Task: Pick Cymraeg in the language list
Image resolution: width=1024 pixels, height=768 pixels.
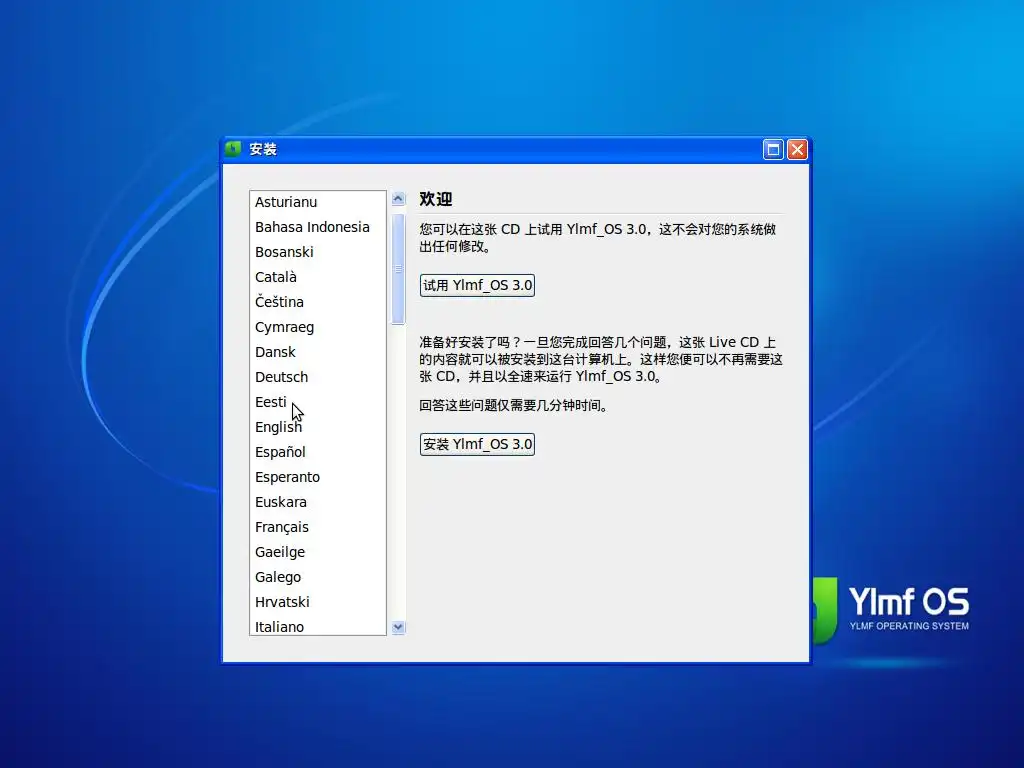Action: click(317, 327)
